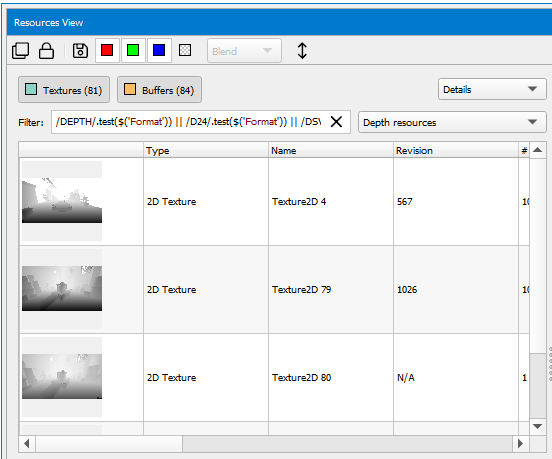Click the save resource disk icon

click(x=80, y=51)
